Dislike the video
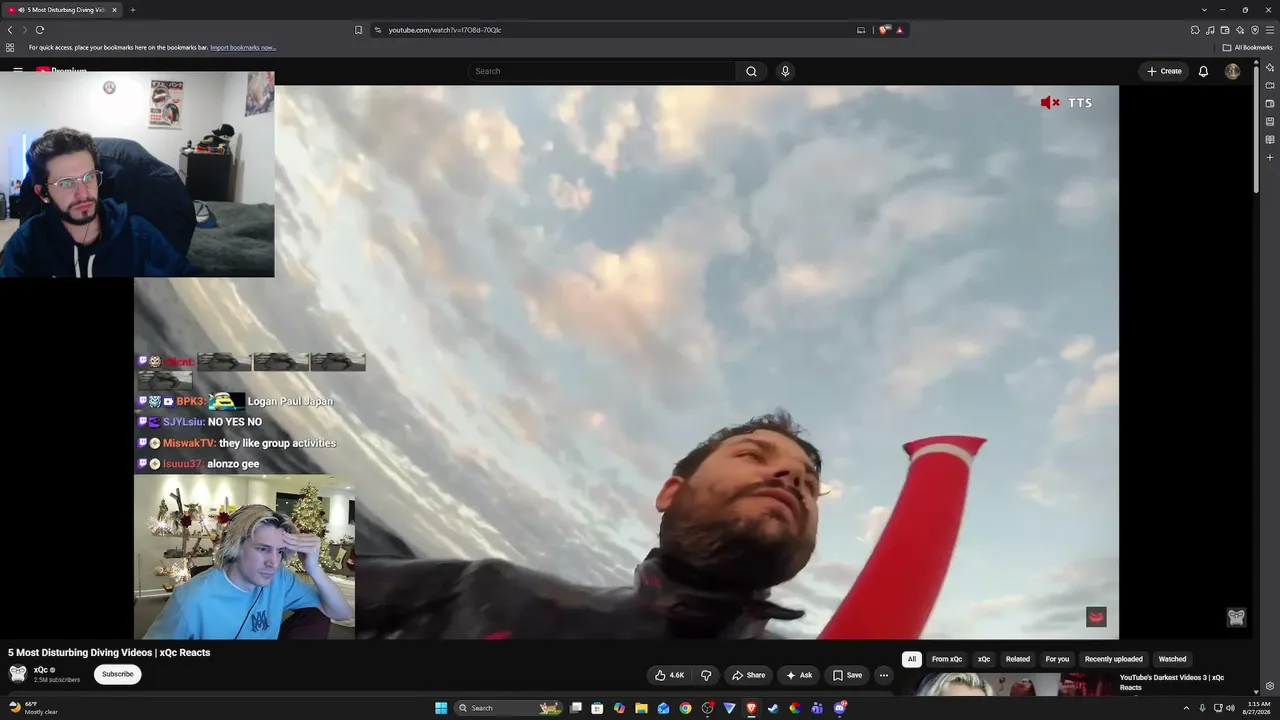This screenshot has width=1280, height=720. click(706, 675)
